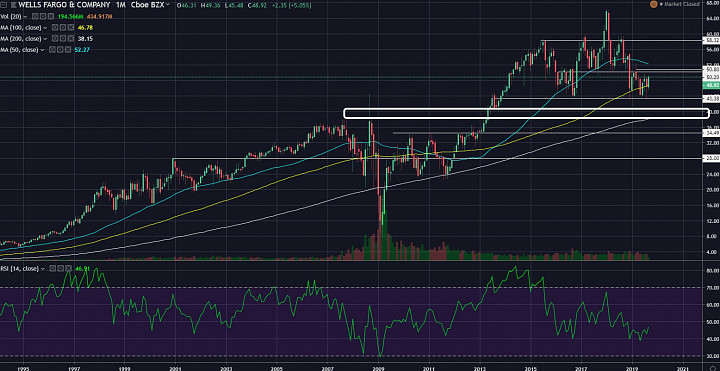Click the green 194.566M volume value
The height and width of the screenshot is (371, 720).
(x=71, y=17)
